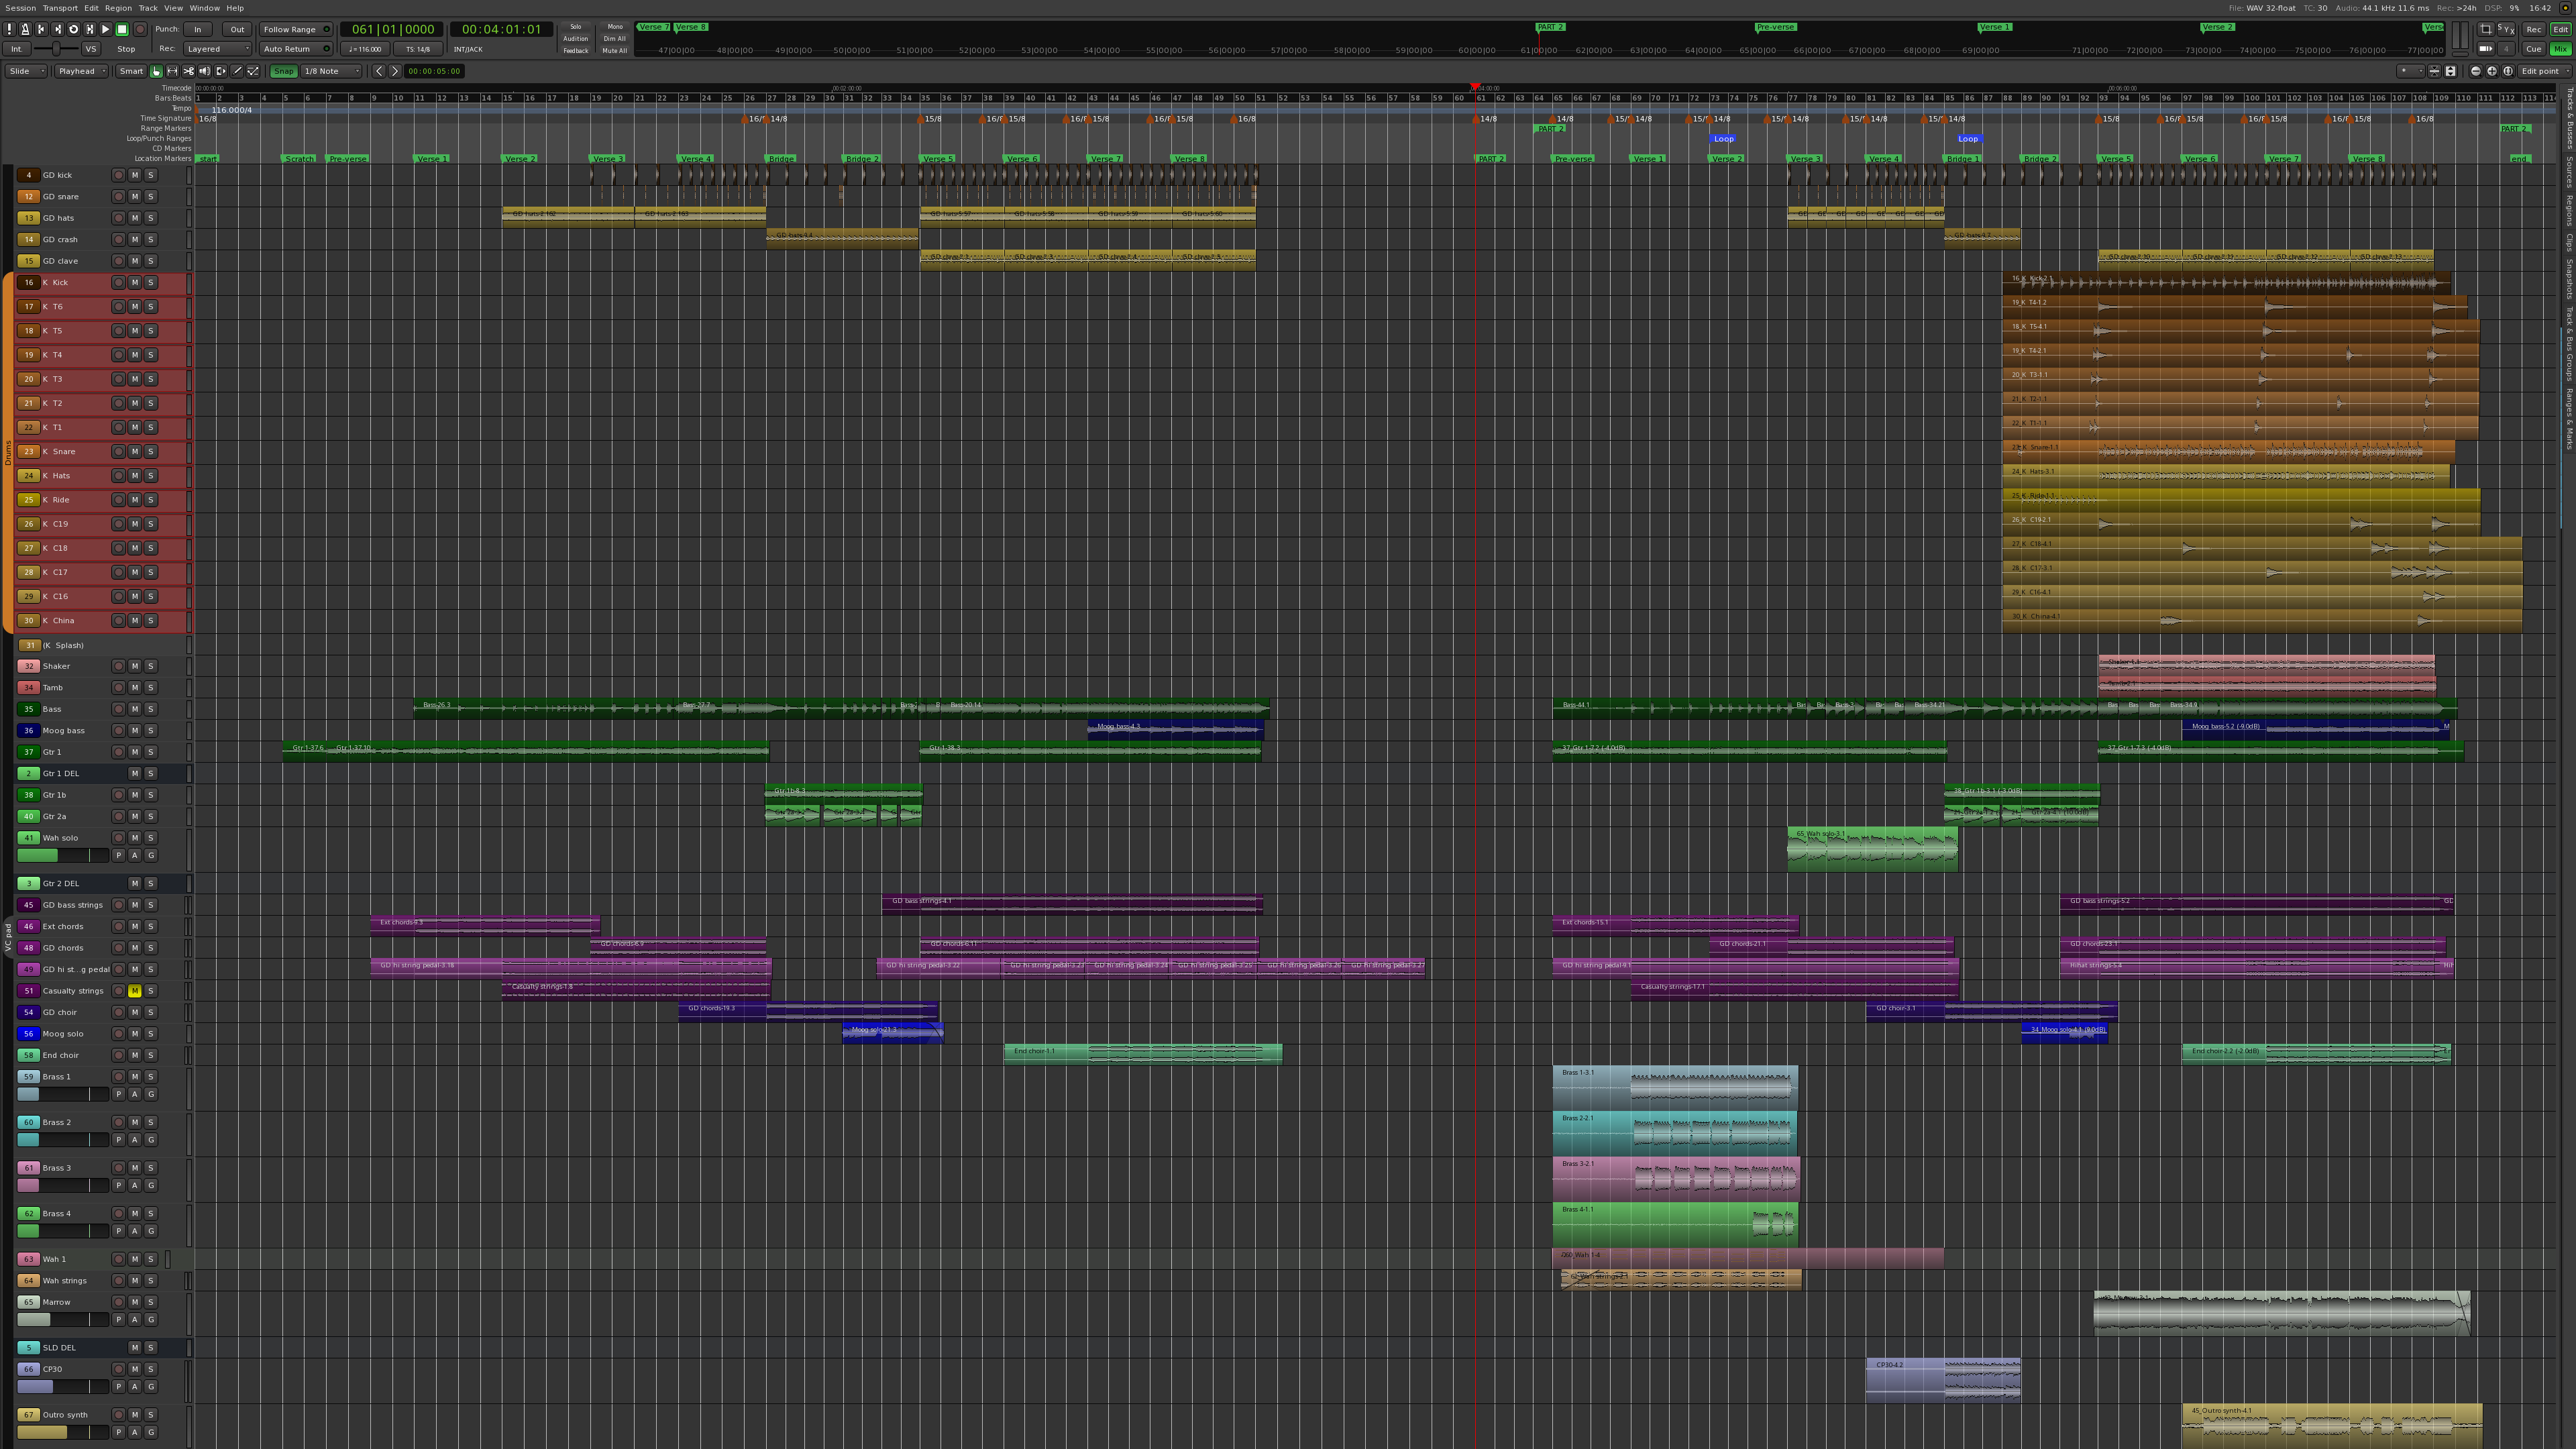2576x1449 pixels.
Task: Select the Draw pencil tool
Action: (x=237, y=71)
